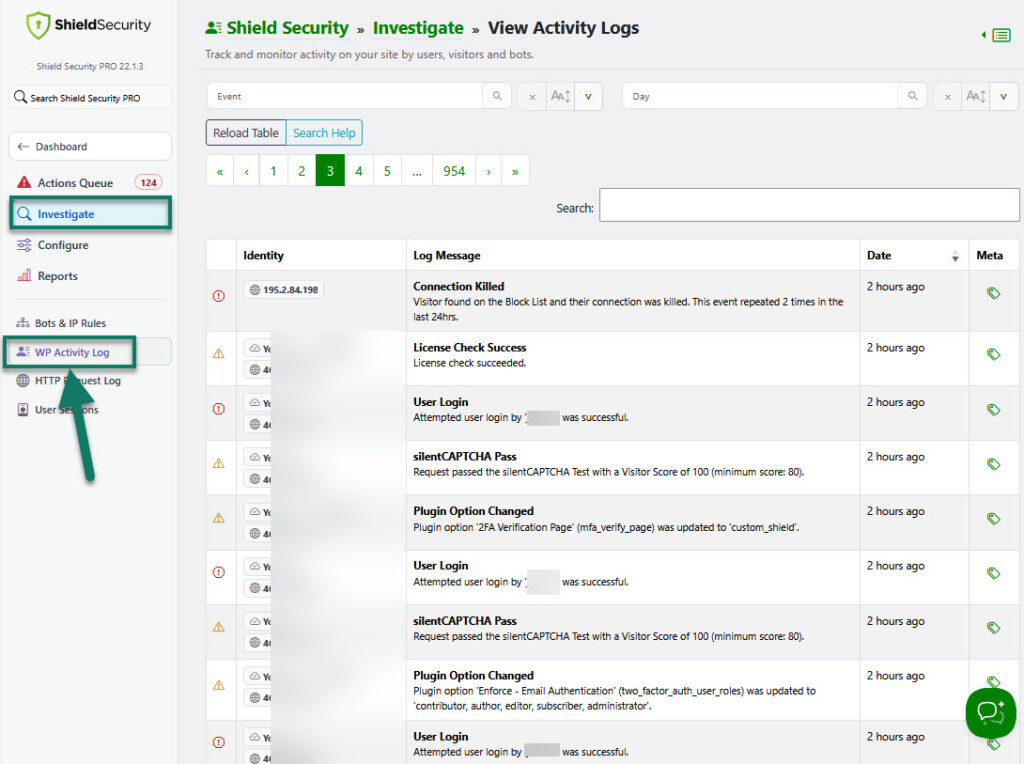Open the Event filter options dropdown
This screenshot has width=1024, height=764.
coord(588,97)
